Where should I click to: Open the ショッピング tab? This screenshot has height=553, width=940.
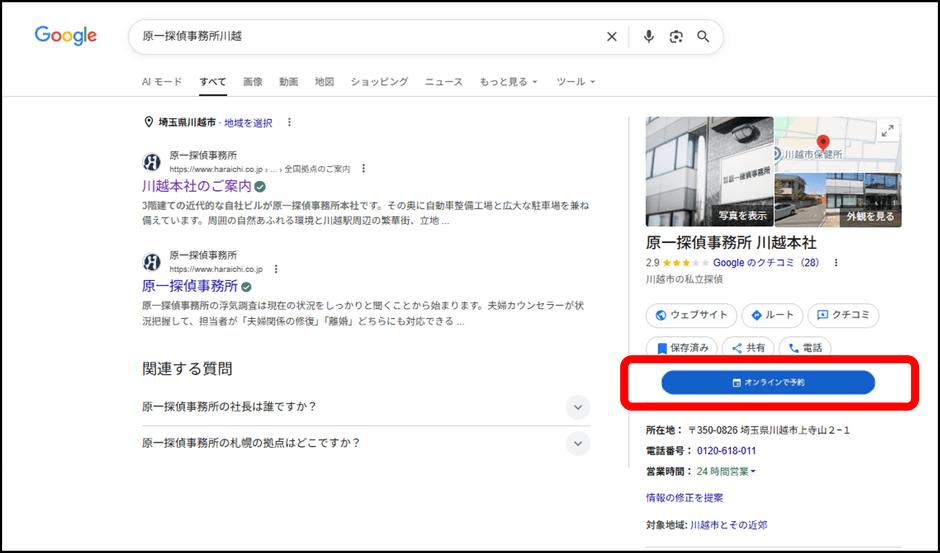379,82
